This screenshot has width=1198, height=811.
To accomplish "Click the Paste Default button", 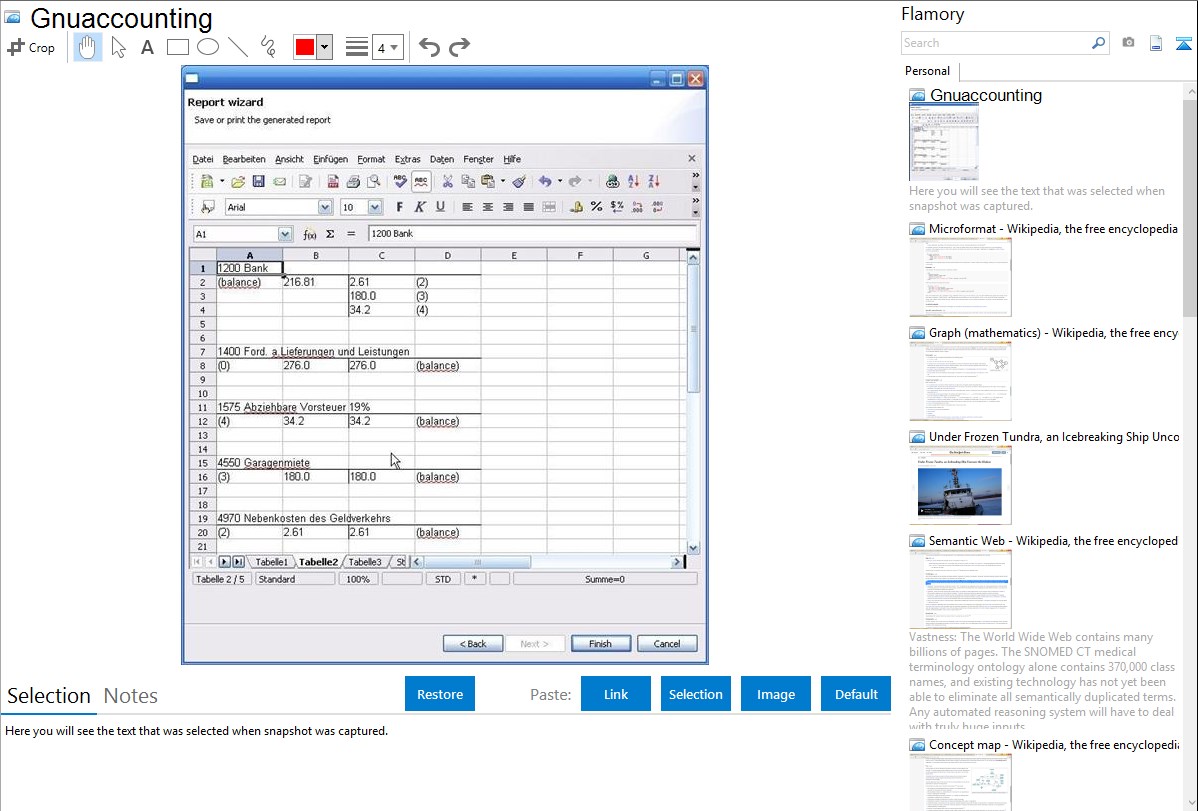I will pyautogui.click(x=856, y=694).
